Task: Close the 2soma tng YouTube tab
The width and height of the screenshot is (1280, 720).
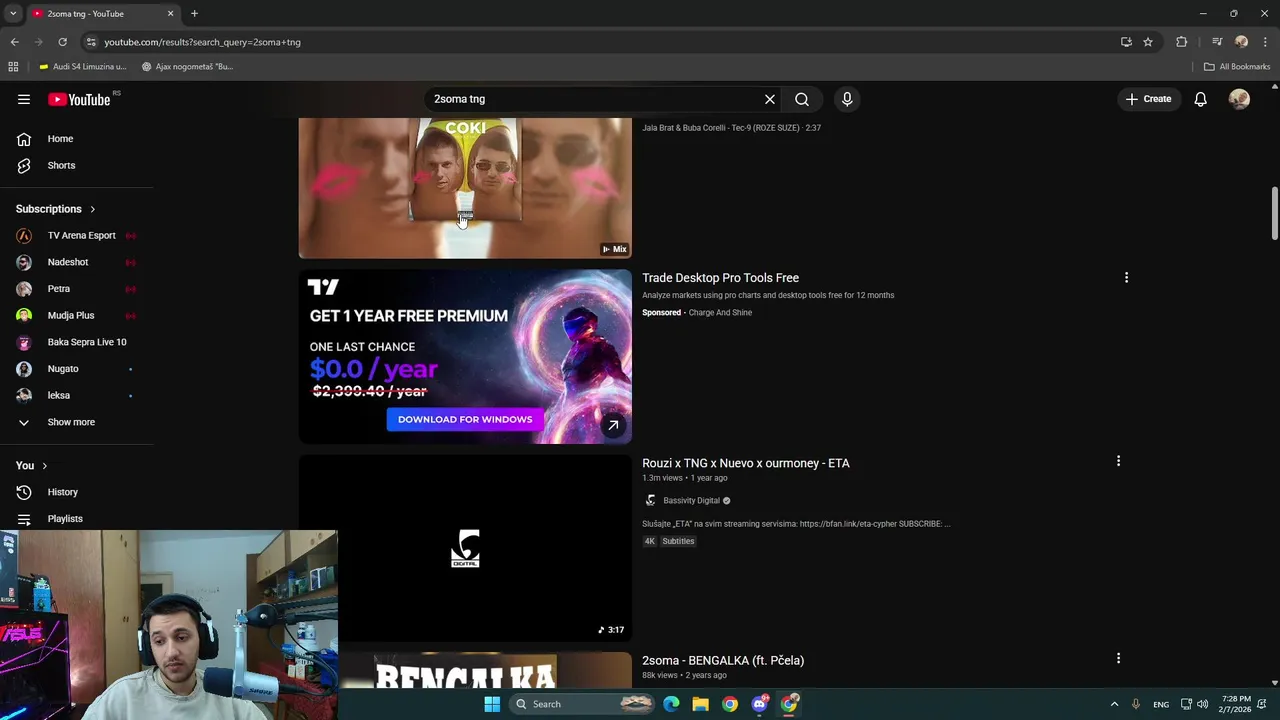Action: [x=170, y=14]
